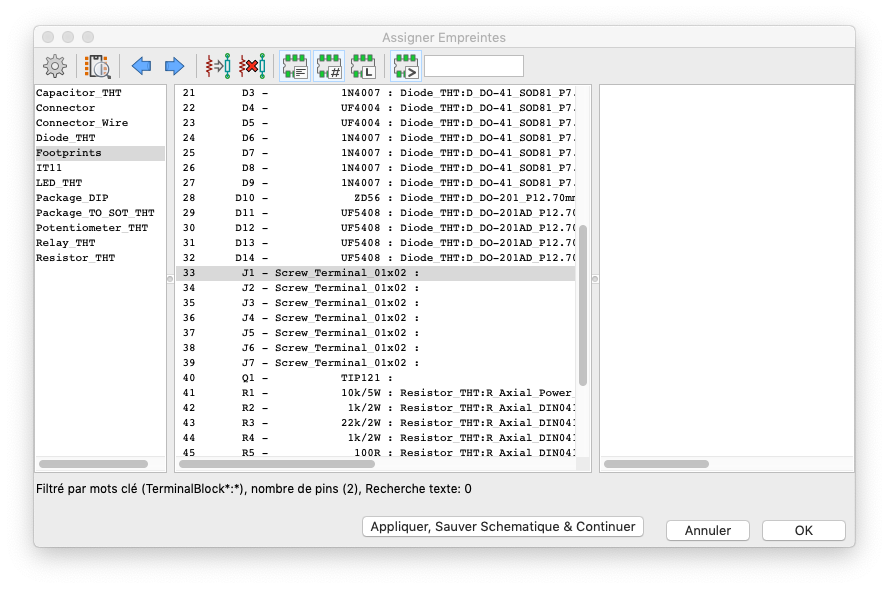Click the footprint filter text field
This screenshot has width=889, height=589.
coord(473,66)
